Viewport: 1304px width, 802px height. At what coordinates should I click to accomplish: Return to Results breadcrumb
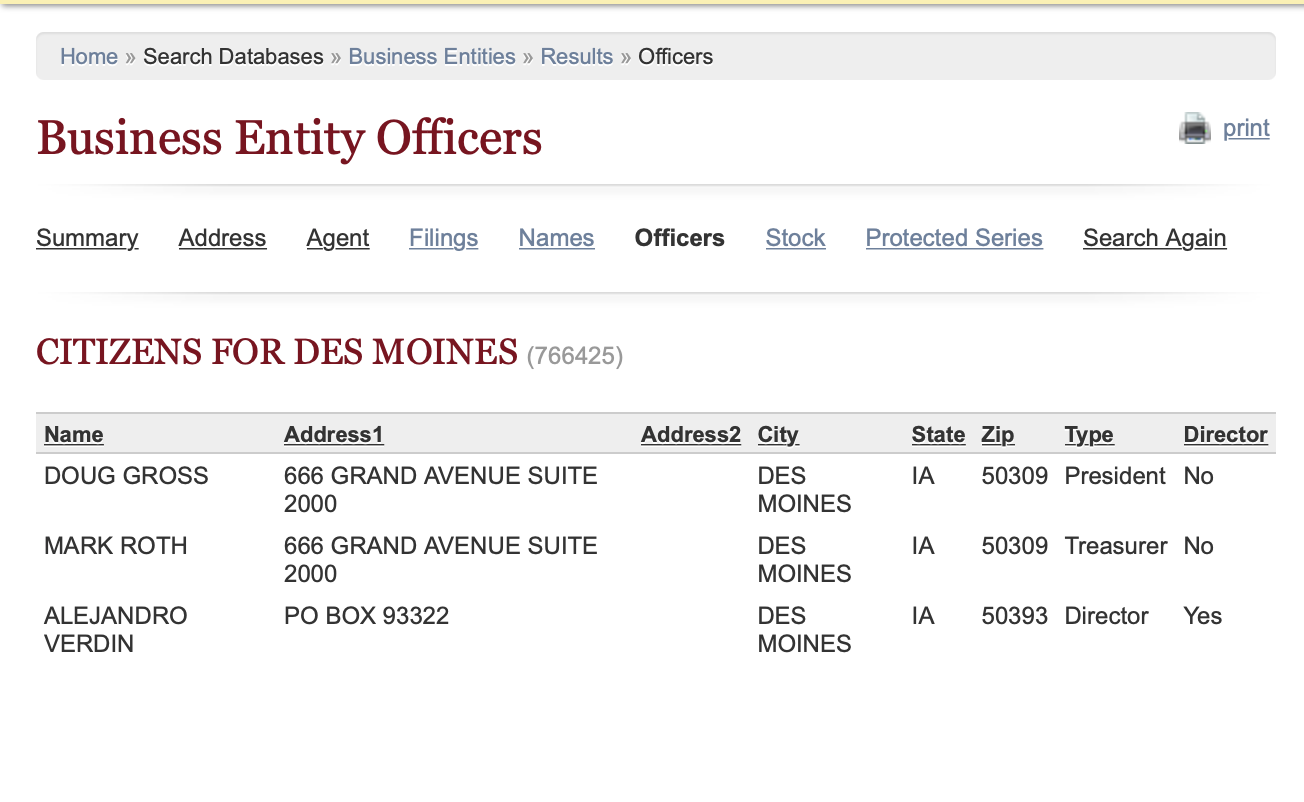point(577,56)
